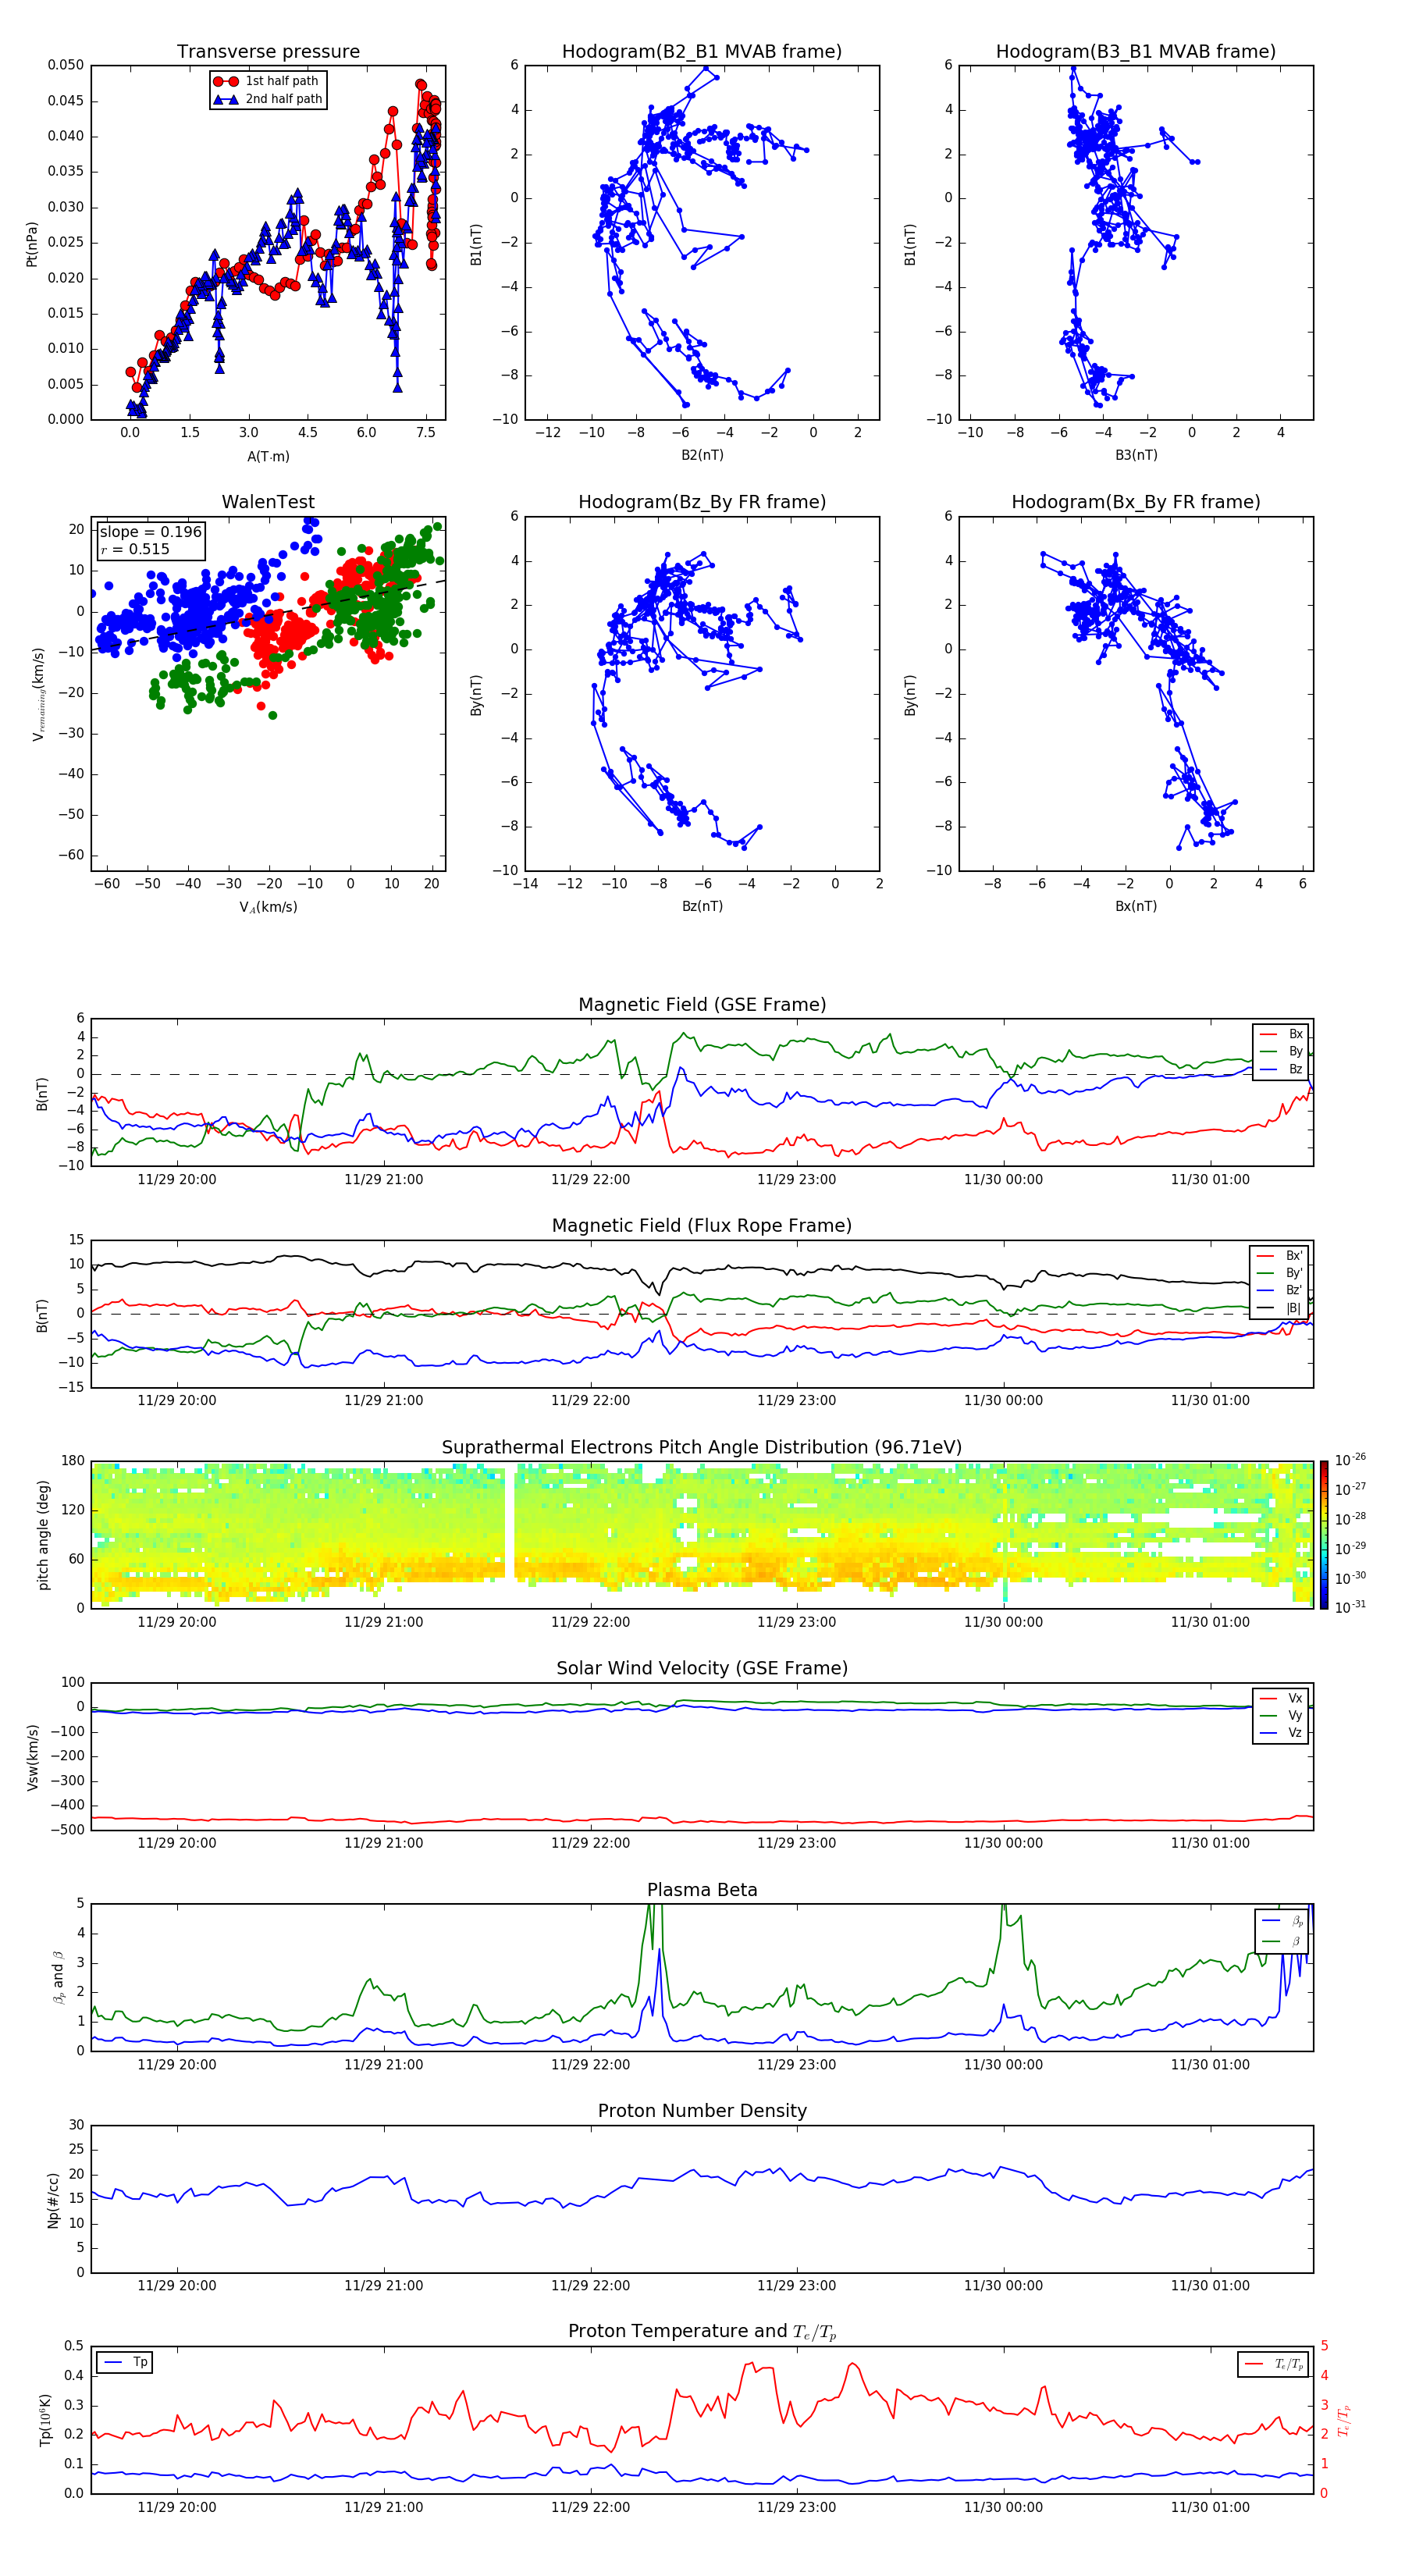The image size is (1405, 2576).
Task: Click the Suprathermal Electrons Pitch Angle Distribution title
Action: coord(702,1447)
